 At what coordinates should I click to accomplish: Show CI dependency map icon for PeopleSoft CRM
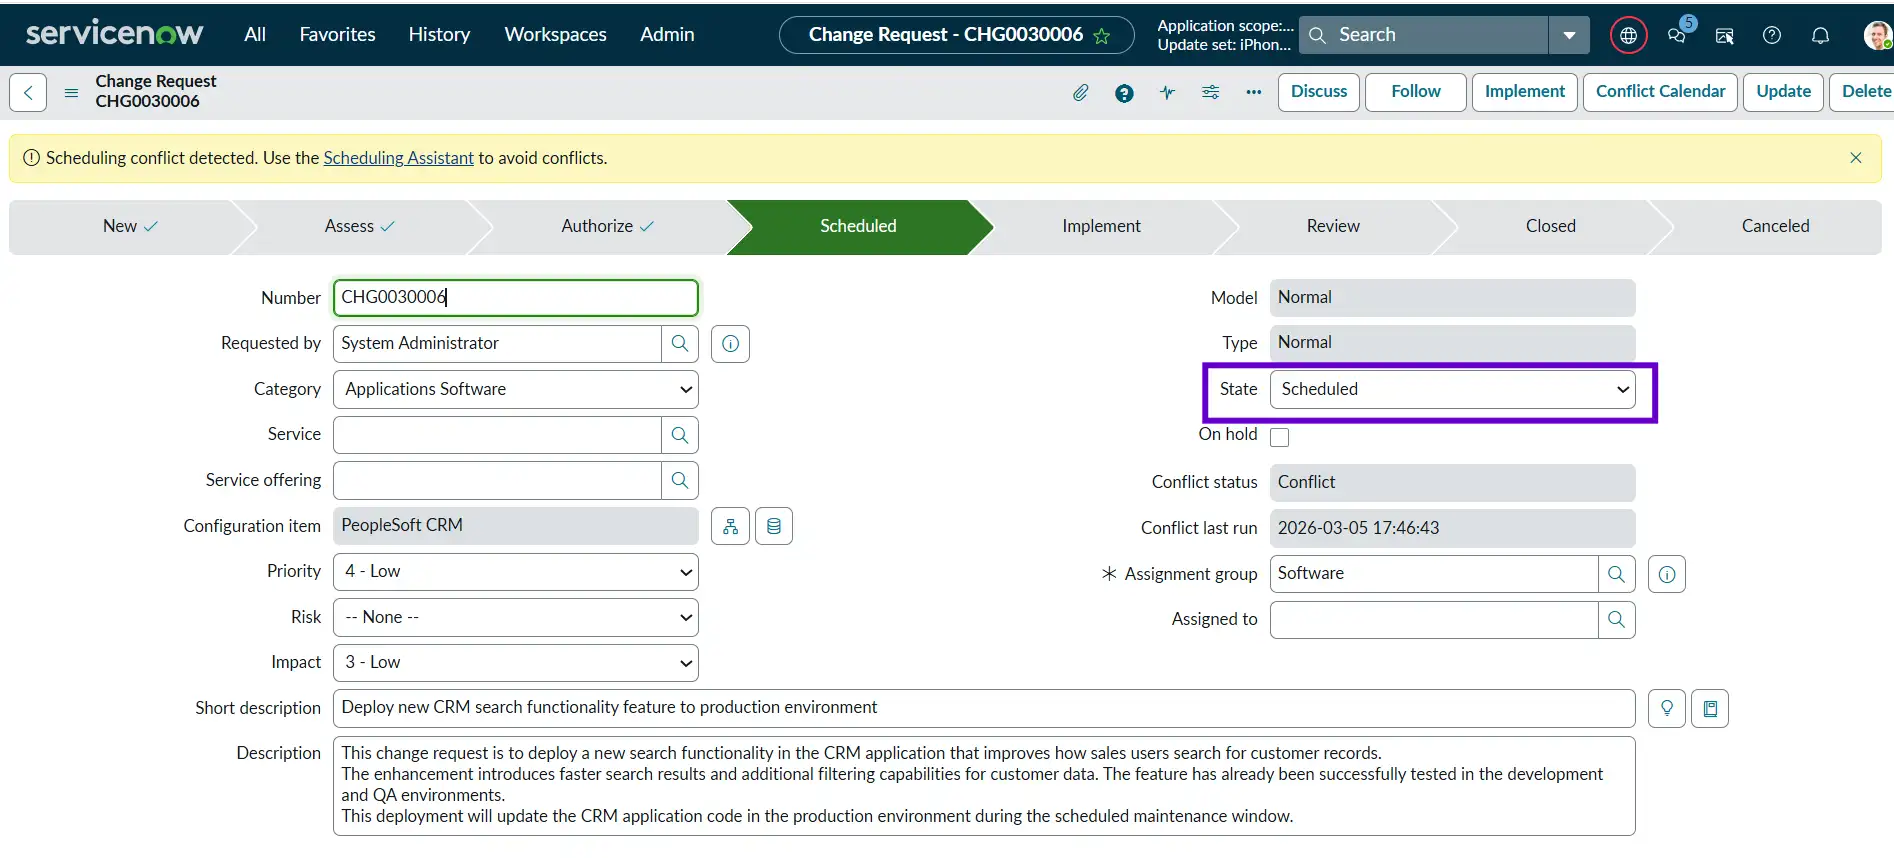pos(731,527)
